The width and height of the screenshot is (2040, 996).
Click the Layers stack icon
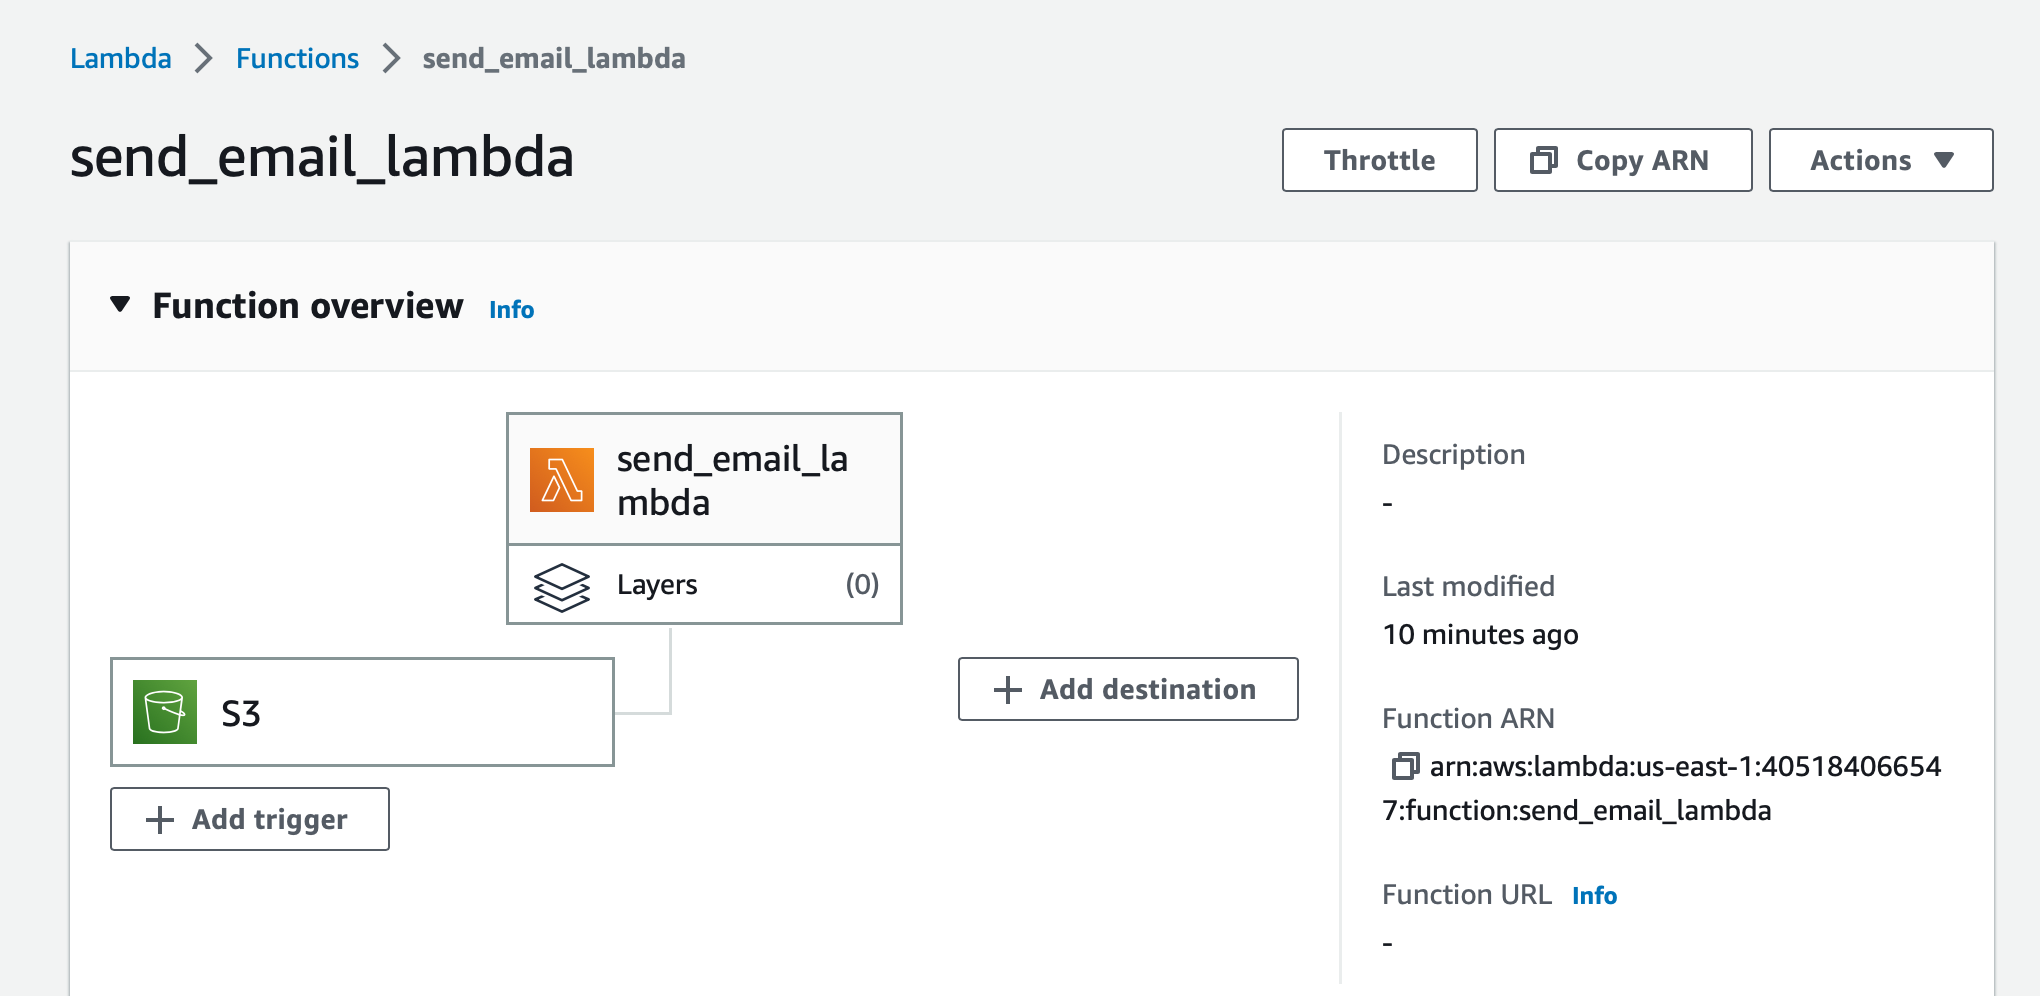pos(562,586)
